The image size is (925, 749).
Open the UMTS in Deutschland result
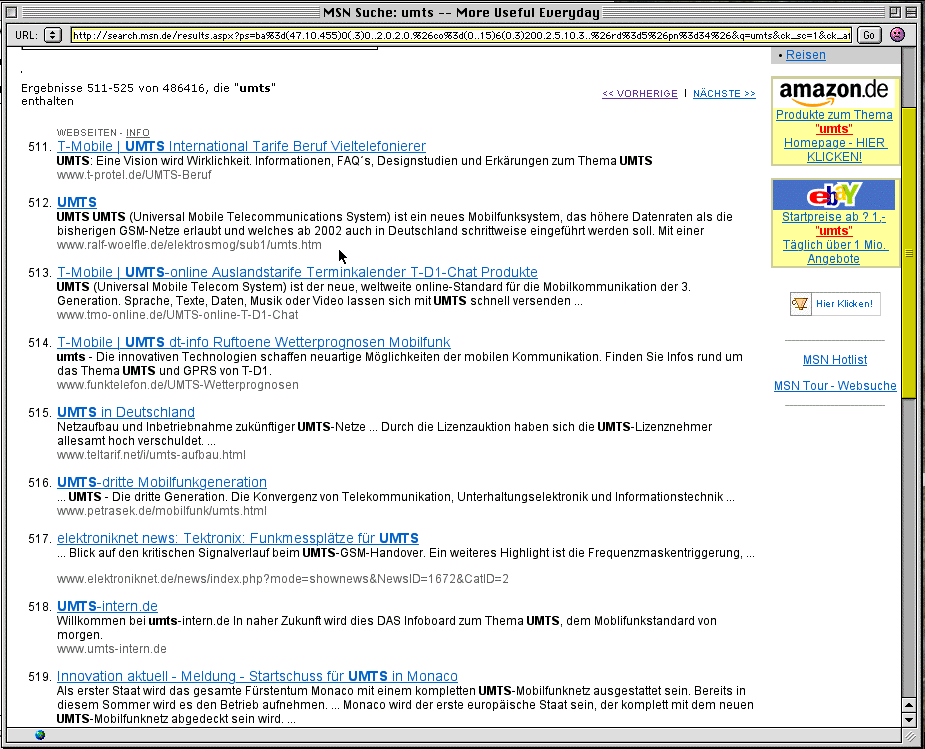[126, 412]
